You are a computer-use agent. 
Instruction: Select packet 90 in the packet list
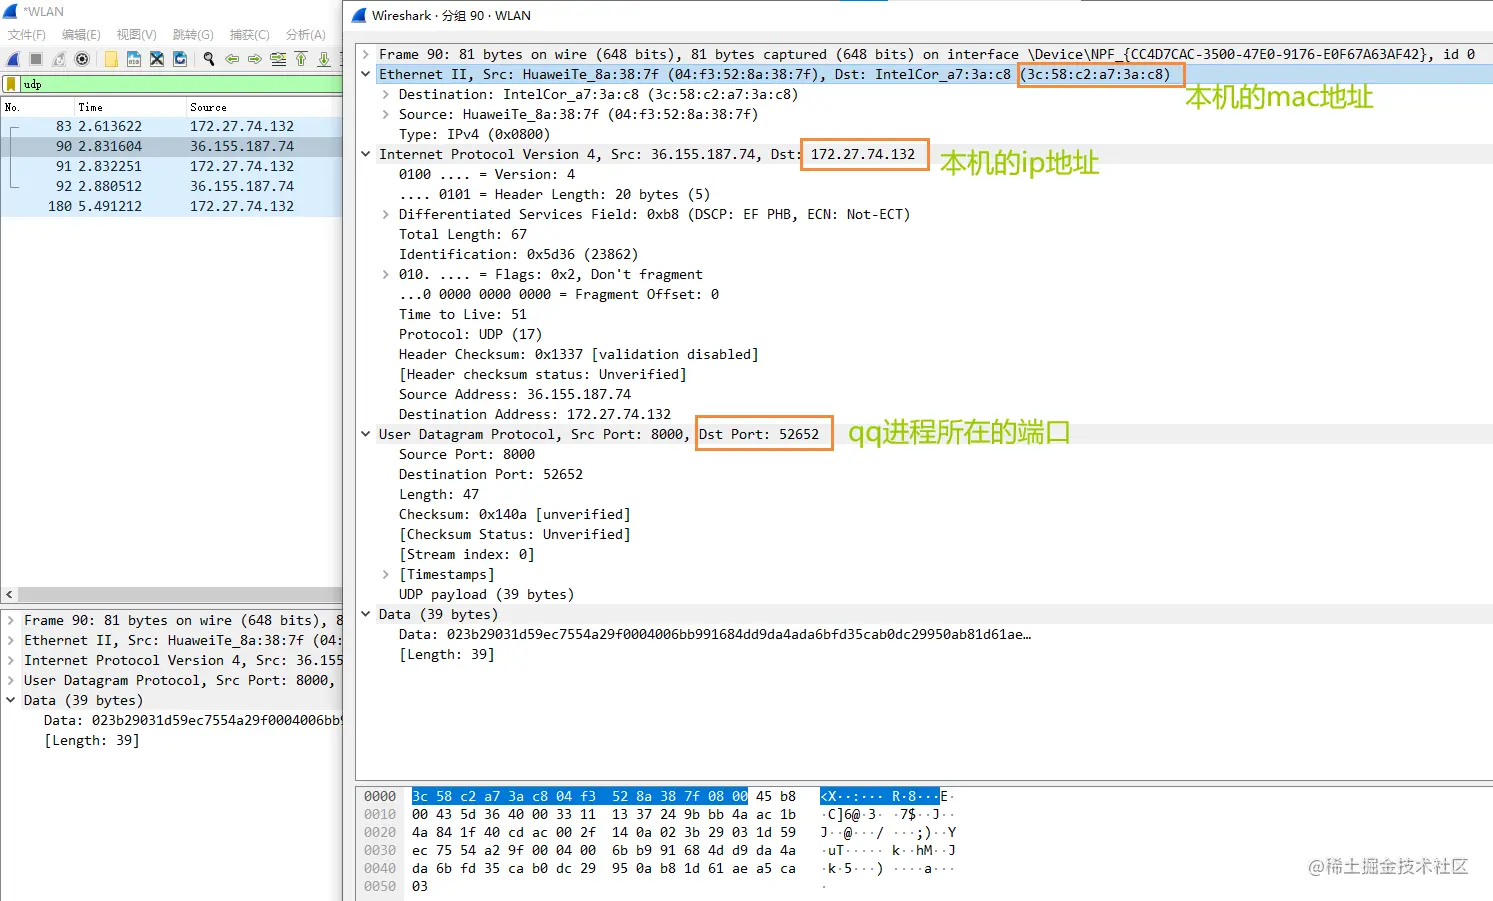tap(171, 146)
